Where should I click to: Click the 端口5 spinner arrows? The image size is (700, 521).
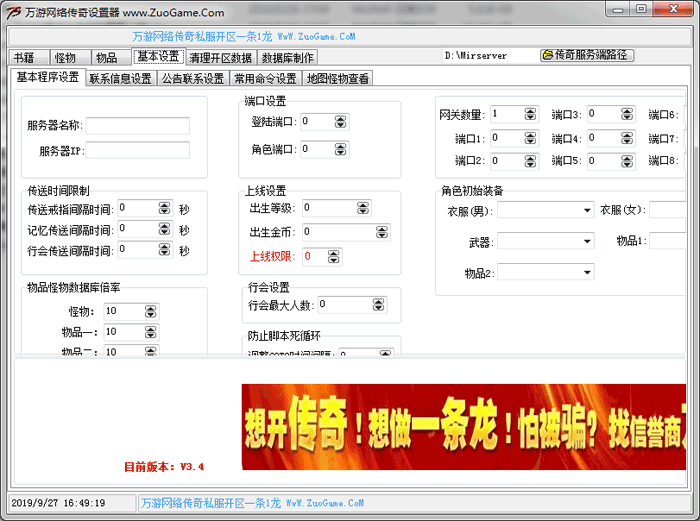627,161
